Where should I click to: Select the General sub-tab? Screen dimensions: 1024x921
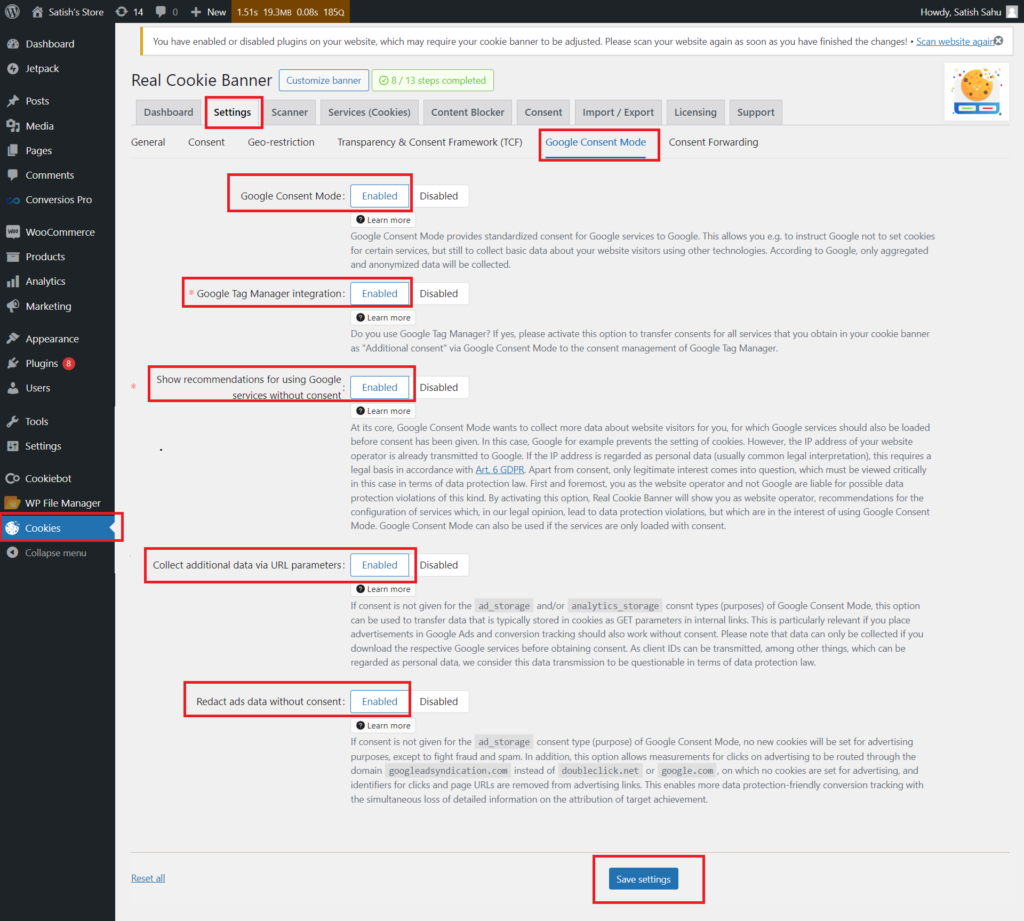(148, 142)
